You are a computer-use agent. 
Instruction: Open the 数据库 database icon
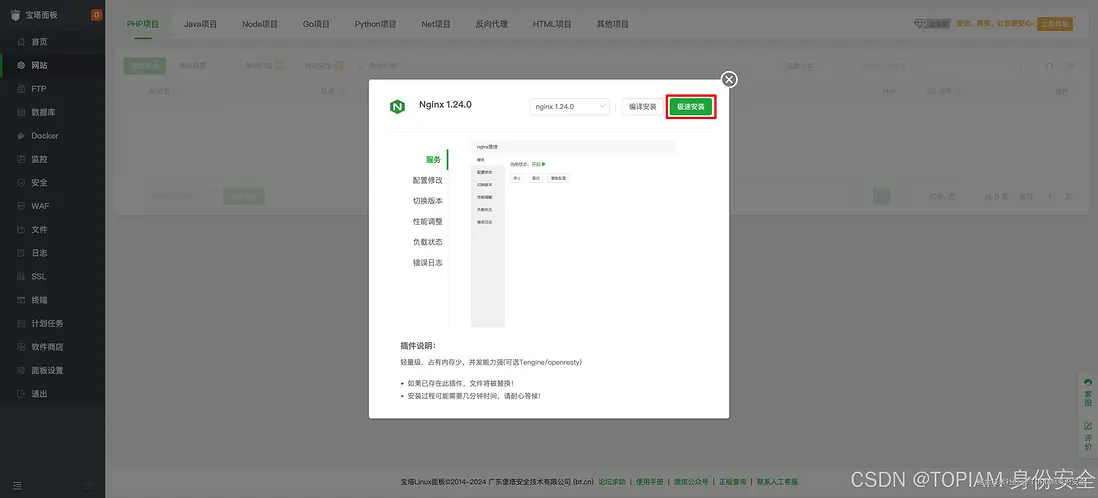coord(20,112)
